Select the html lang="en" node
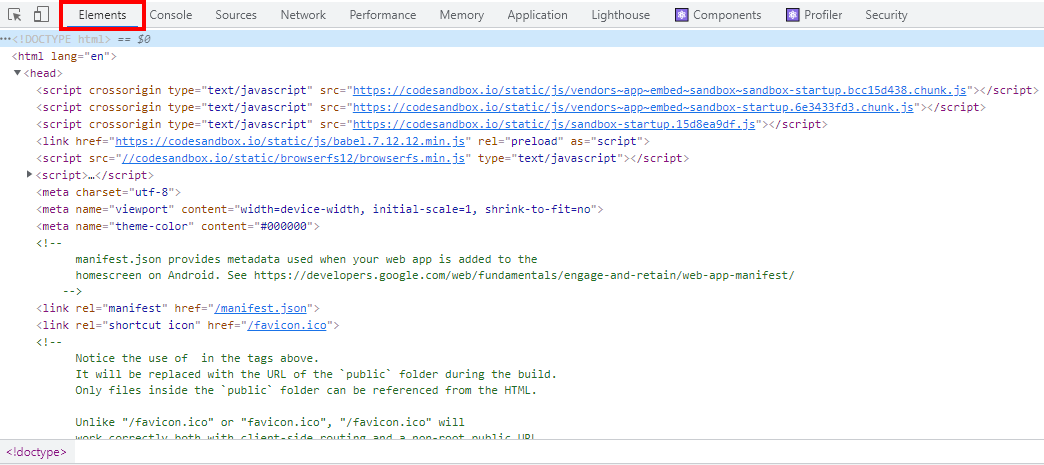1044x465 pixels. [x=64, y=56]
